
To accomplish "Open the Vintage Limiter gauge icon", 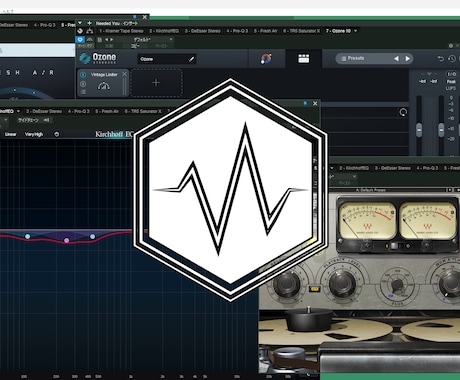I will (103, 86).
